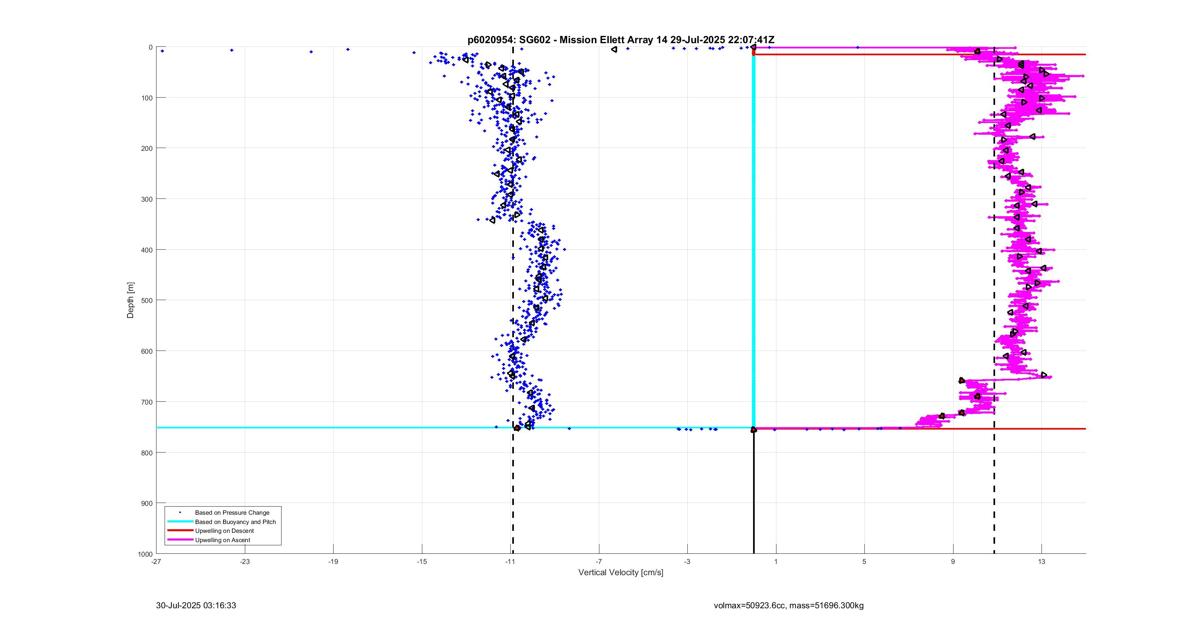The height and width of the screenshot is (622, 1200).
Task: Select legend entry 'Based on Pressure Change'
Action: 232,512
